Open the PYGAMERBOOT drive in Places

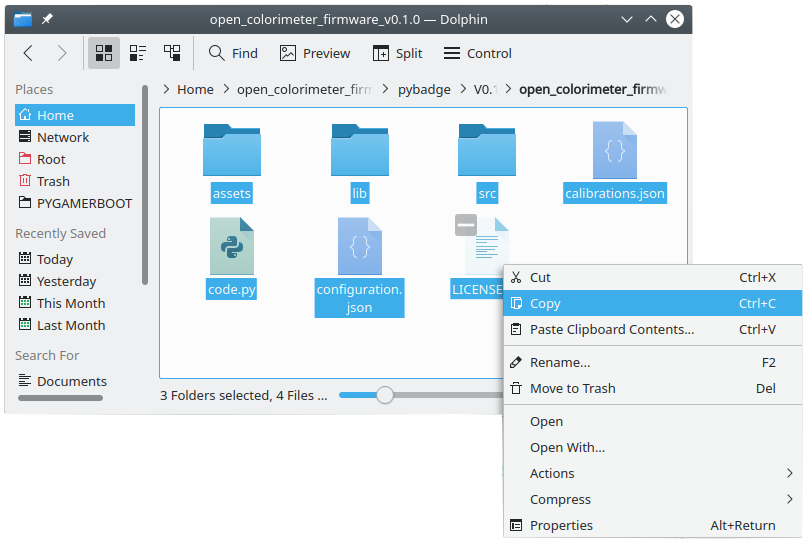click(75, 204)
